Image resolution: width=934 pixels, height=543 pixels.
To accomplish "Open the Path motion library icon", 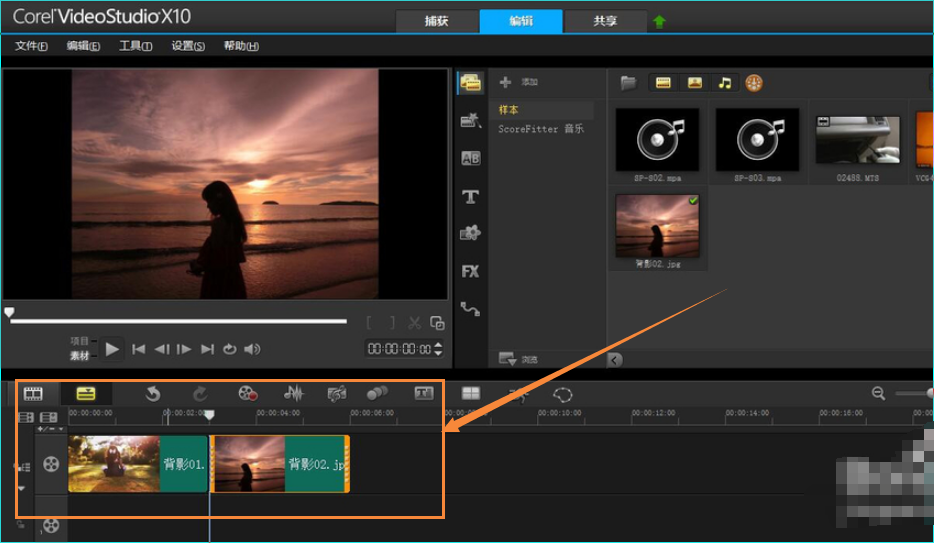I will (470, 309).
